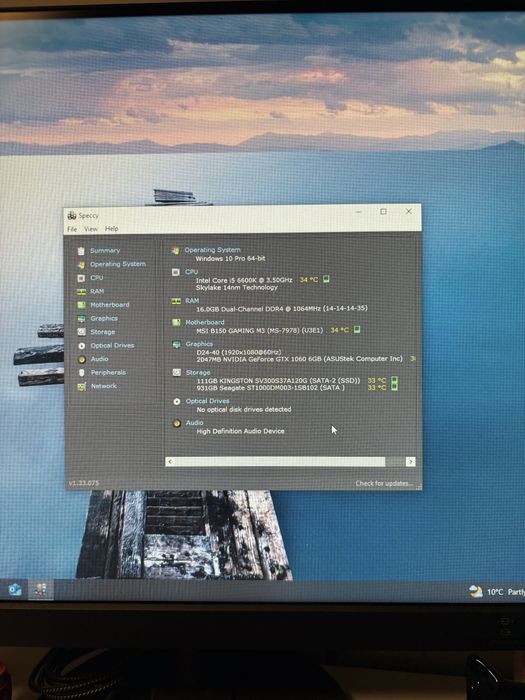Open the Summary section in sidebar
Screen dimensions: 525x700
104,251
